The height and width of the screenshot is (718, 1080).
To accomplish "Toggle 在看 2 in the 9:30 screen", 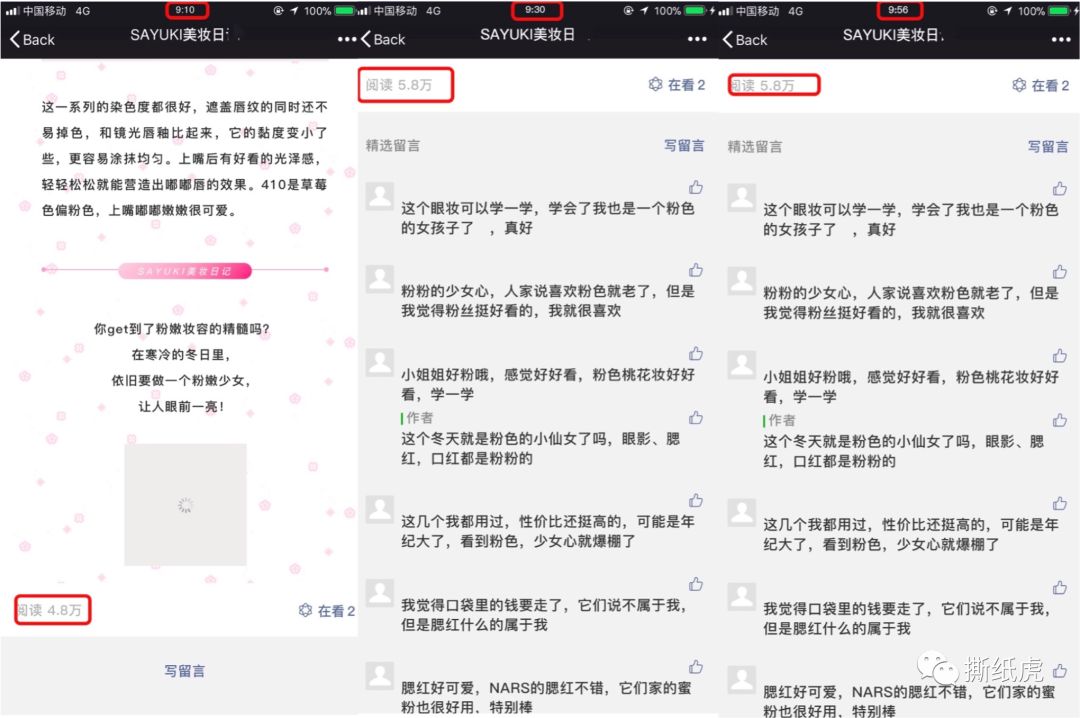I will pos(677,85).
